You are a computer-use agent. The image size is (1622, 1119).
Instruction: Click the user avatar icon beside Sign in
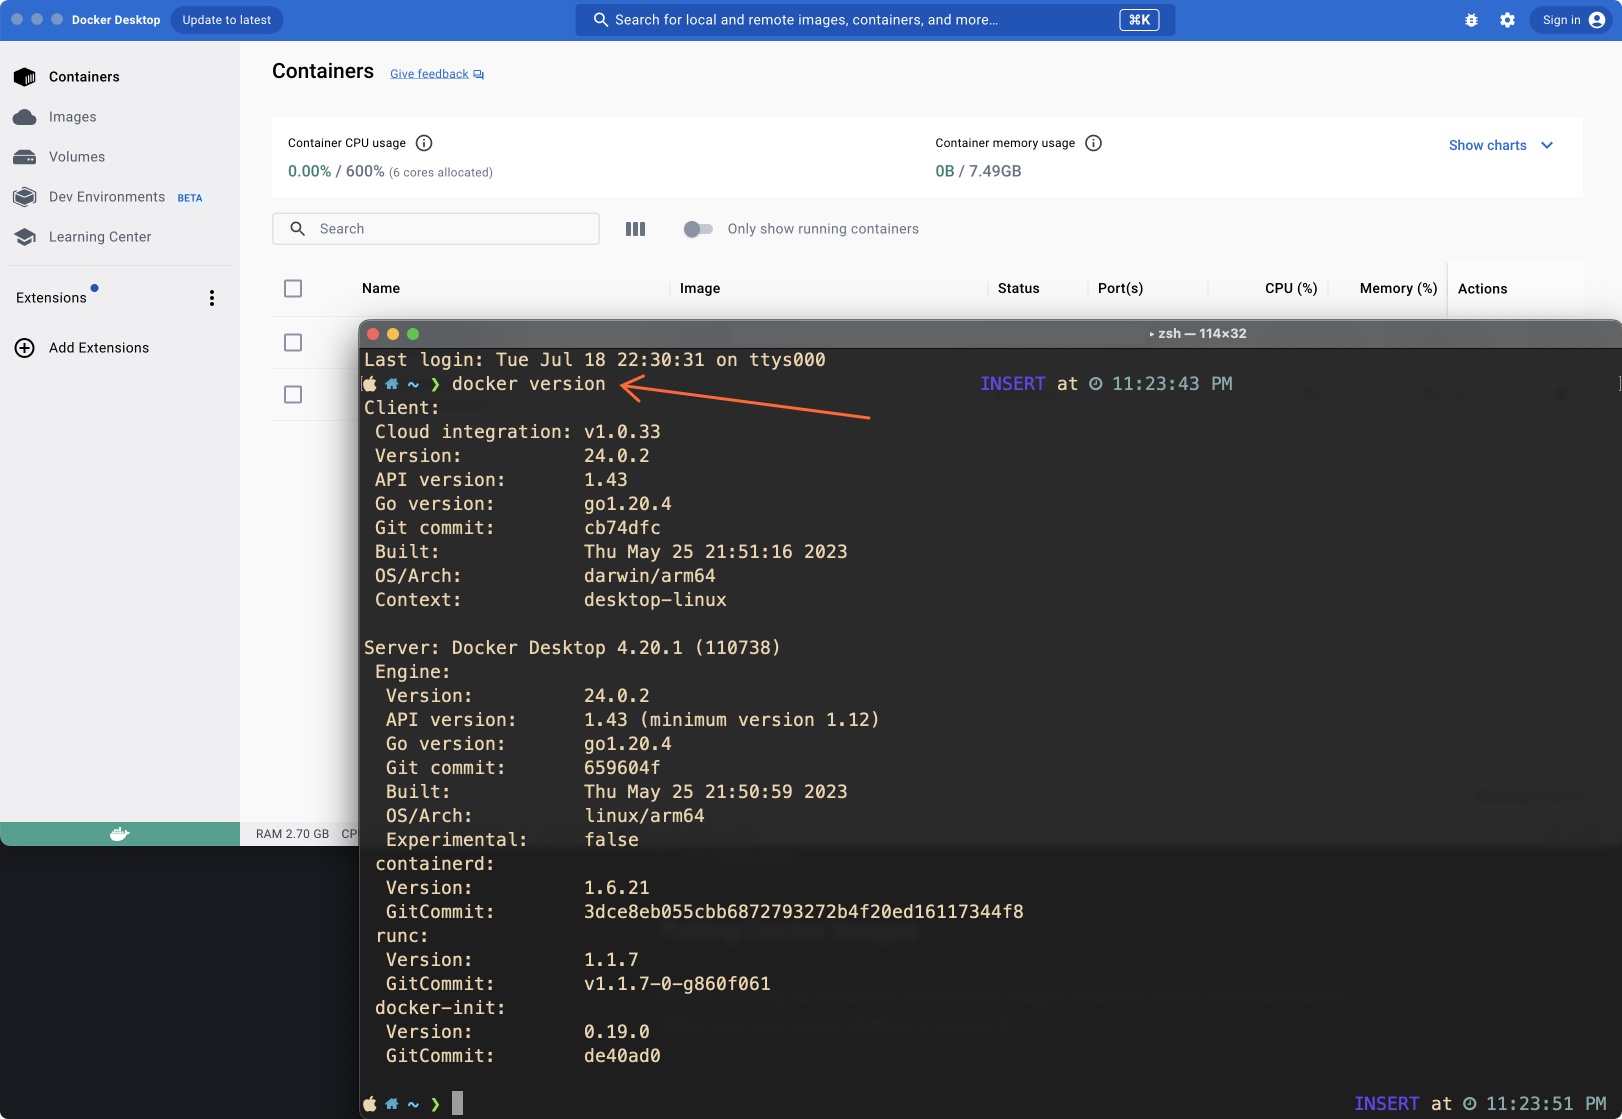(1597, 20)
